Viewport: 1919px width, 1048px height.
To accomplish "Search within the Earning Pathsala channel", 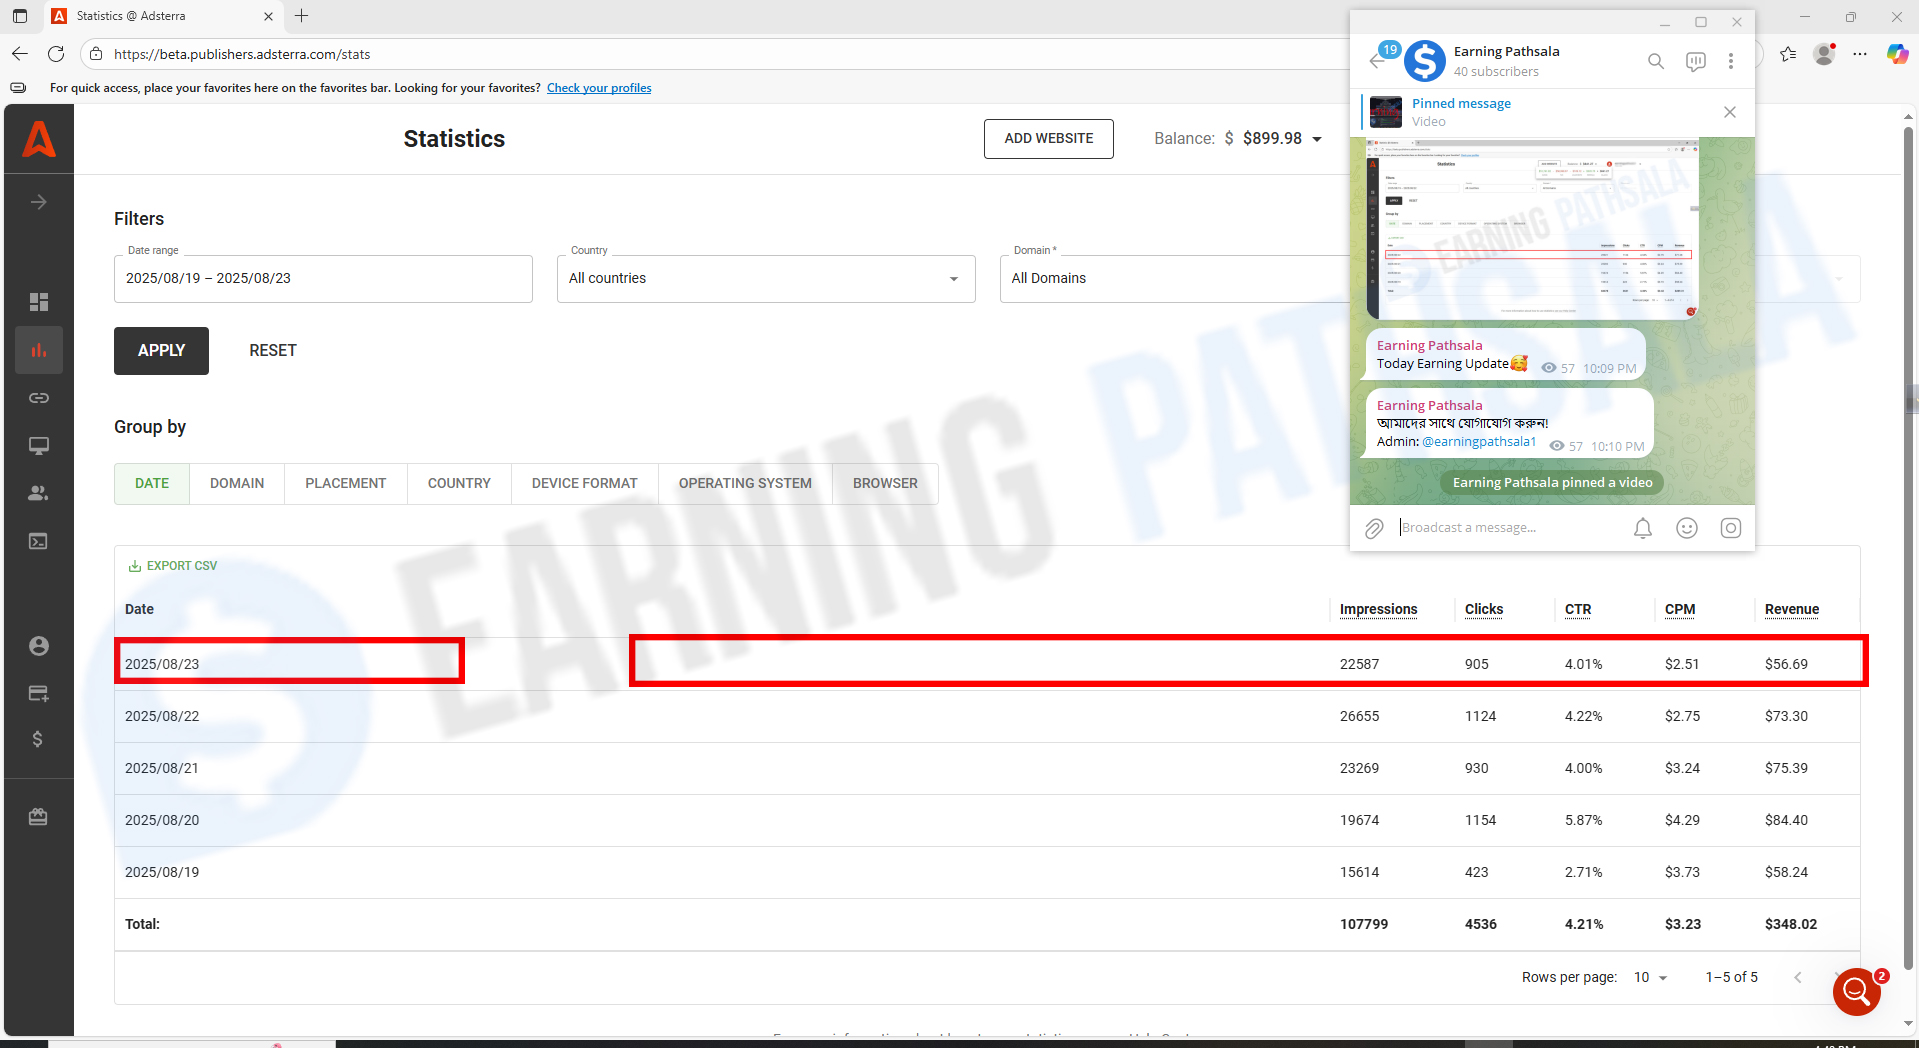I will tap(1656, 61).
